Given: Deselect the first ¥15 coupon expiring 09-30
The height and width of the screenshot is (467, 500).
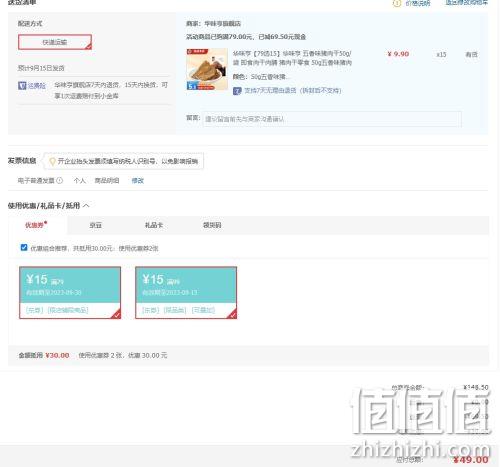Looking at the screenshot, I should point(70,293).
